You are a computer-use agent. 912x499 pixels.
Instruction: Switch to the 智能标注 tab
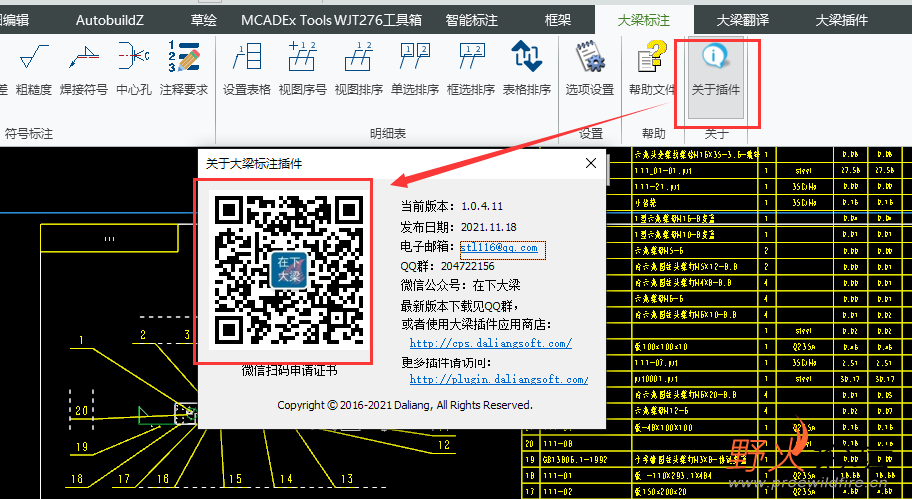click(x=472, y=20)
